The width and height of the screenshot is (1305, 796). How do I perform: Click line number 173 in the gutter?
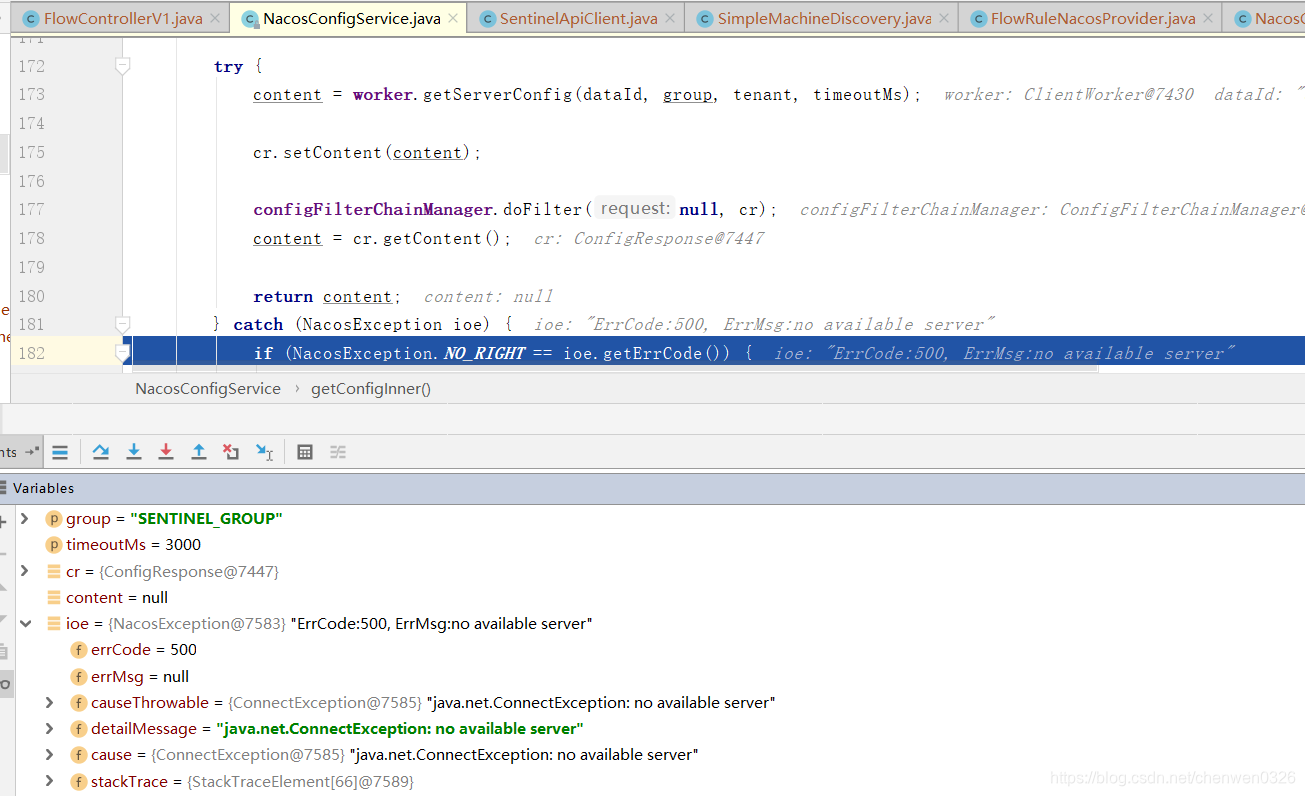tap(32, 94)
